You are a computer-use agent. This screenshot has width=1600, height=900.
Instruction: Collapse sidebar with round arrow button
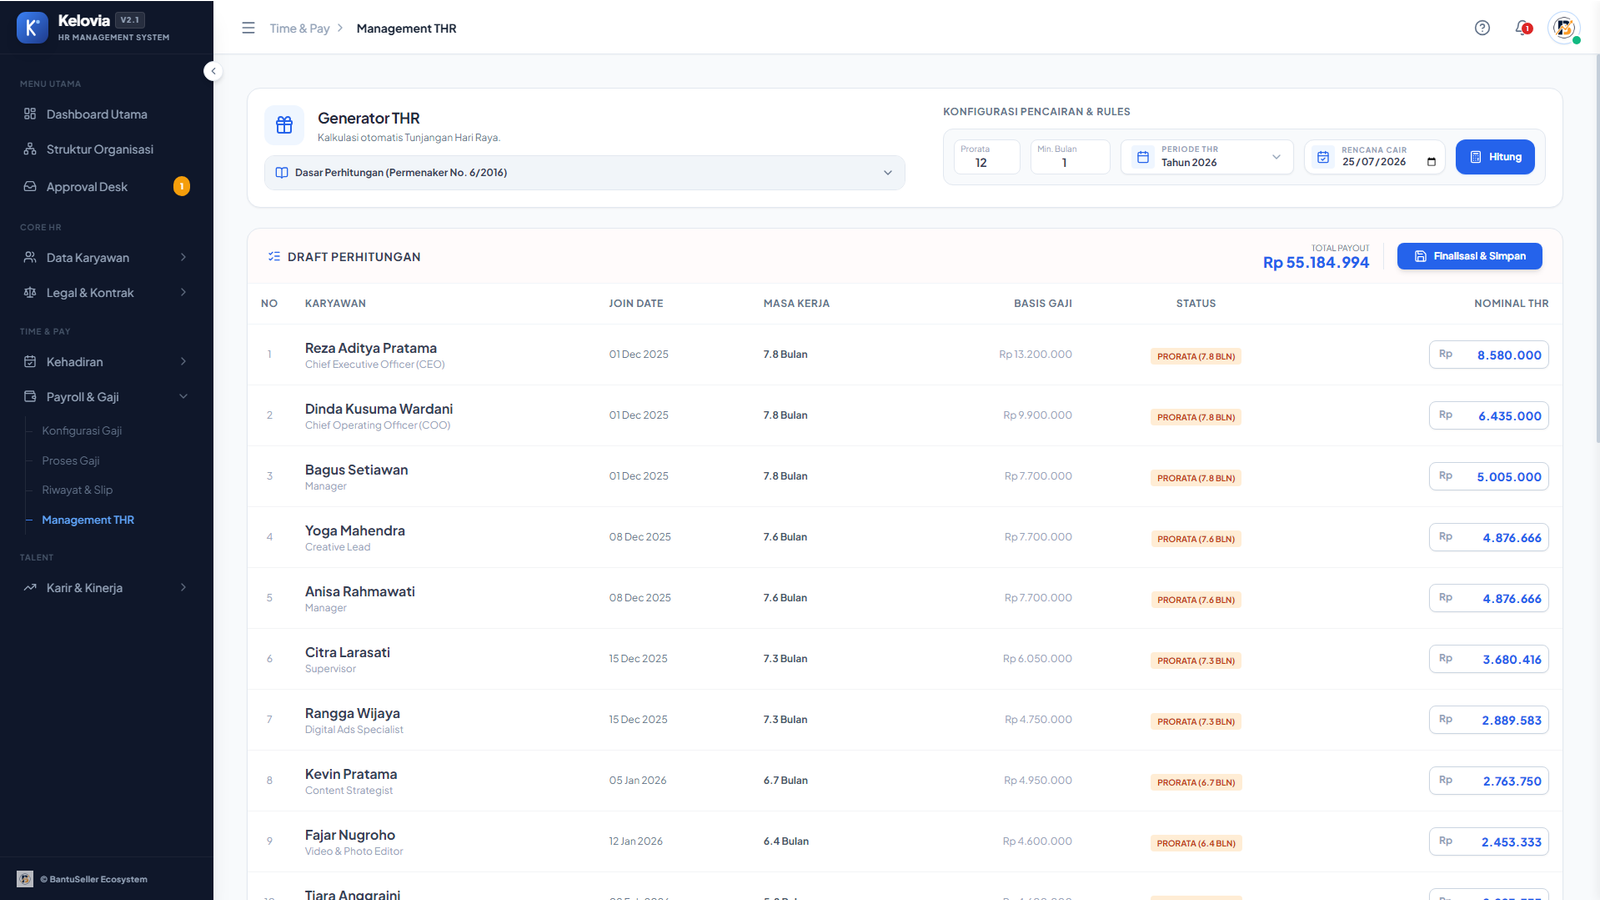[x=213, y=71]
